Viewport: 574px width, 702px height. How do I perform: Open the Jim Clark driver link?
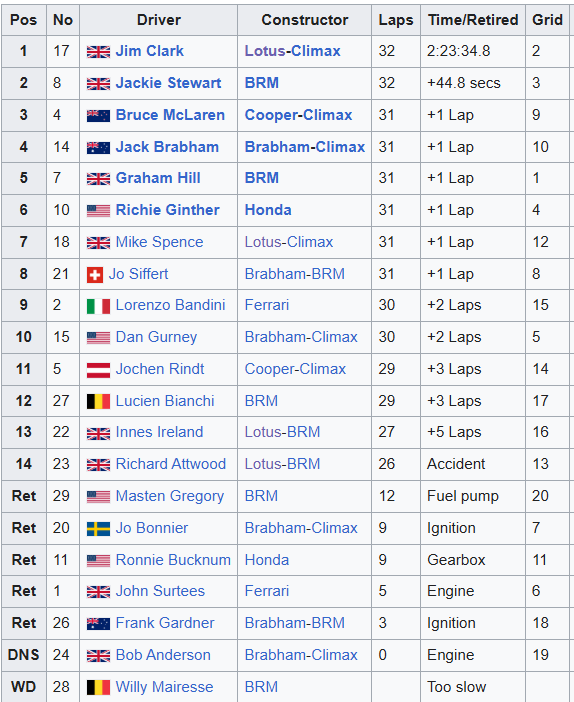click(x=150, y=51)
